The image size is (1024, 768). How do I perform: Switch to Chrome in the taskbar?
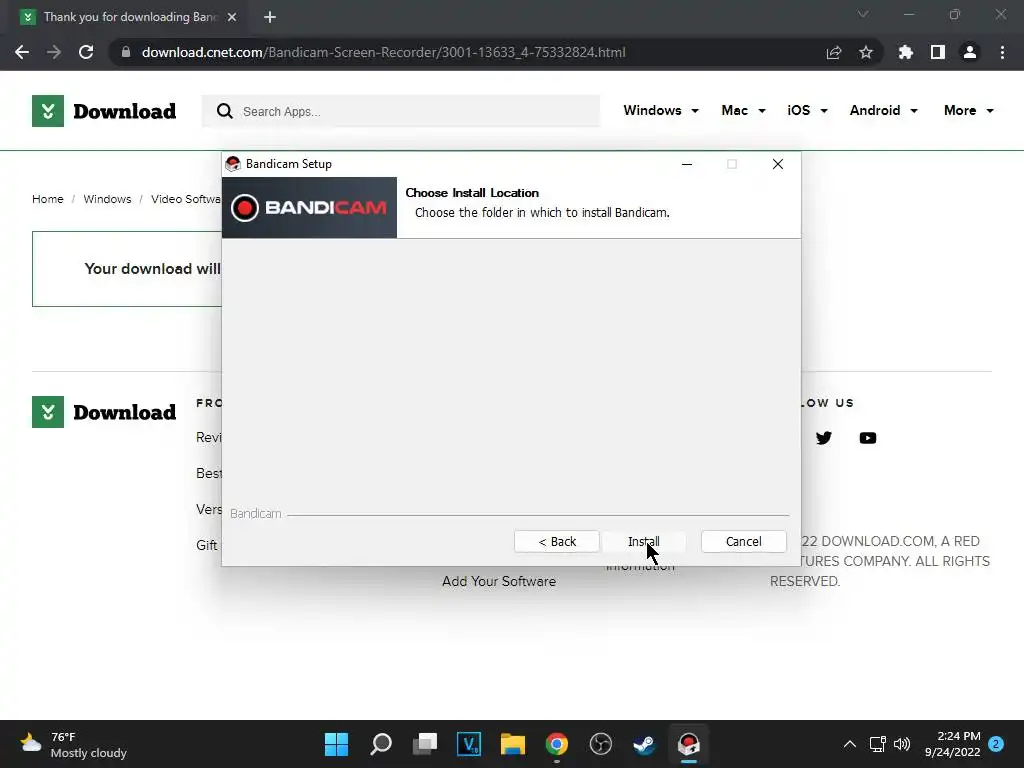(556, 744)
